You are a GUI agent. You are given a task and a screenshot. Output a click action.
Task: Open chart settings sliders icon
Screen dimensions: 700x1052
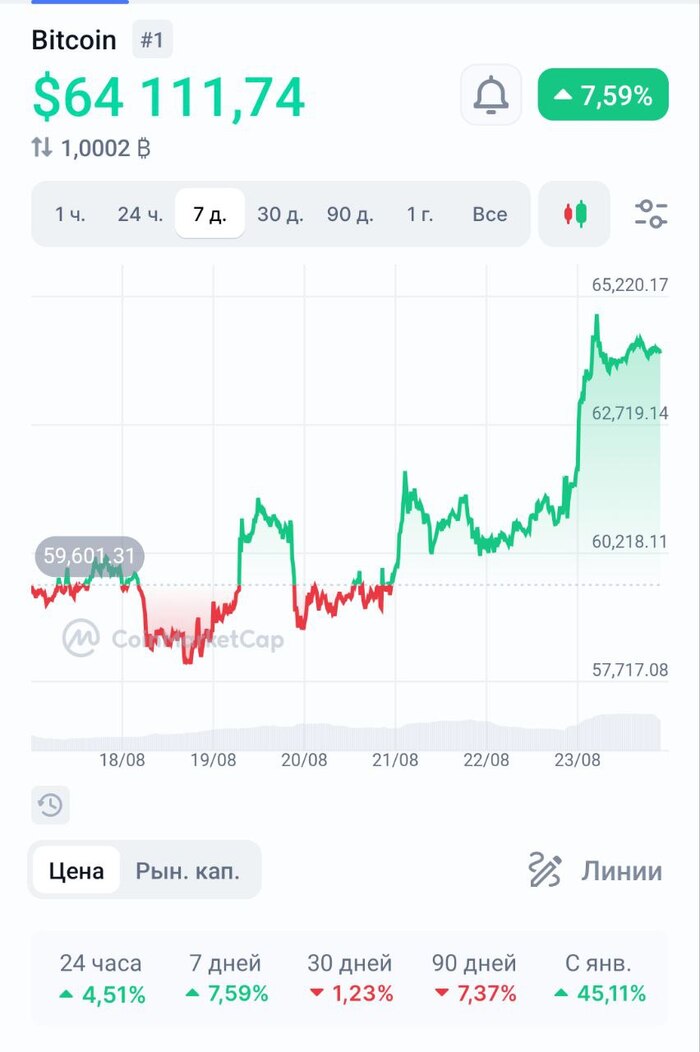(651, 213)
